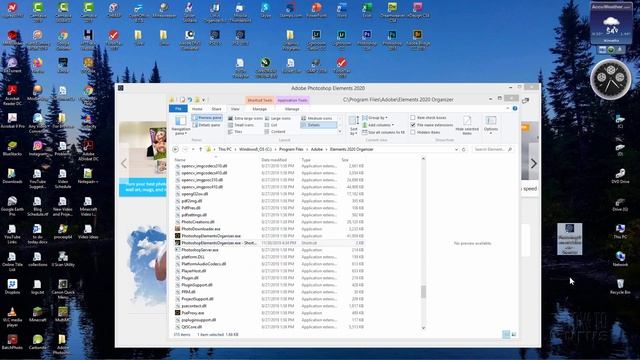The width and height of the screenshot is (640, 360).
Task: Open the Network desktop icon
Action: pyautogui.click(x=620, y=258)
